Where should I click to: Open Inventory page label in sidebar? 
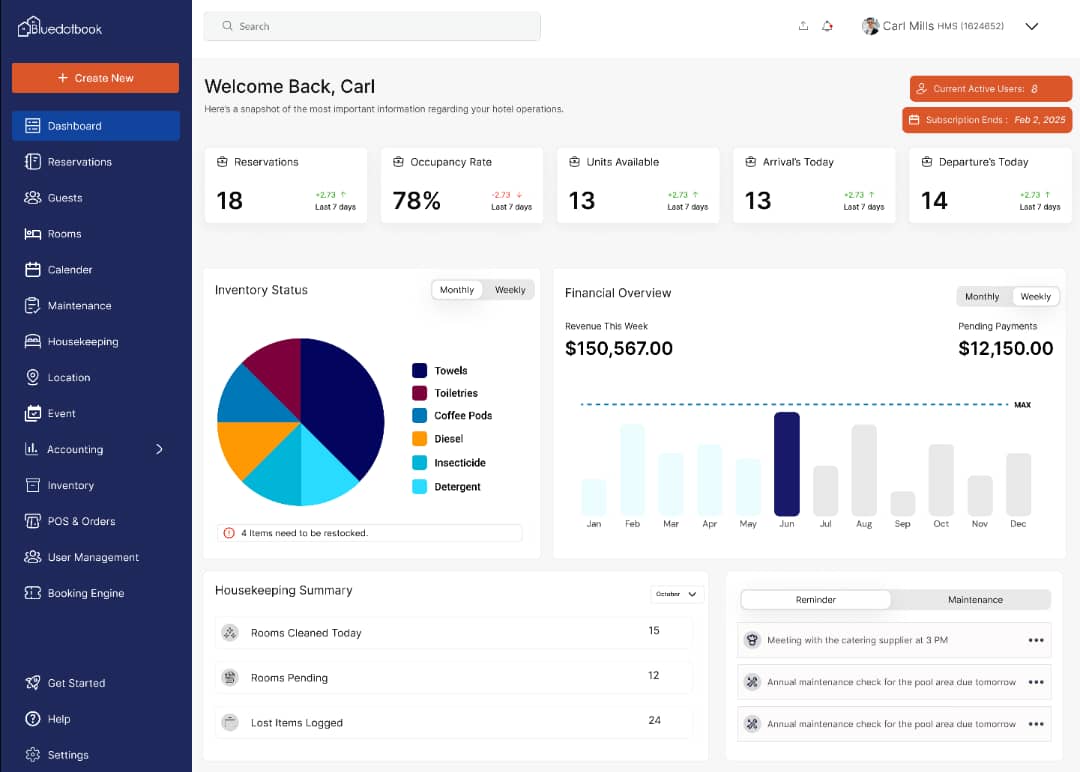70,486
